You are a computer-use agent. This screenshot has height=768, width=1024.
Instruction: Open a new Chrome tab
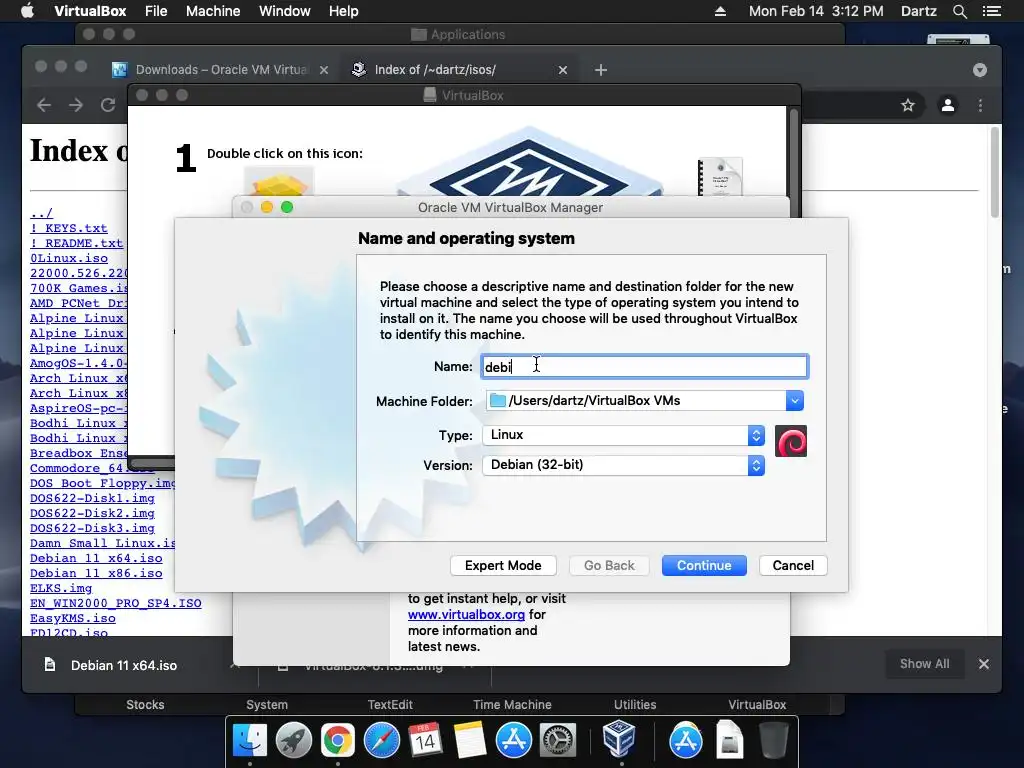pyautogui.click(x=601, y=70)
